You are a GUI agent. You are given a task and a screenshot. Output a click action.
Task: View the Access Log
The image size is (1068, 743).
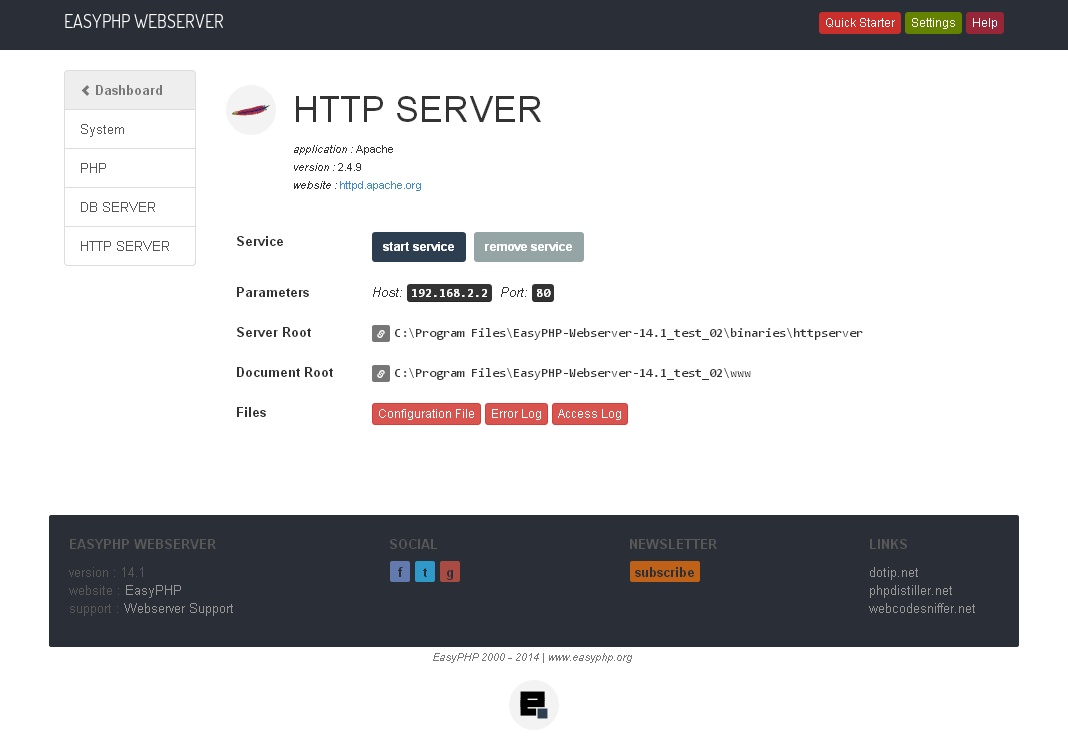click(x=590, y=413)
